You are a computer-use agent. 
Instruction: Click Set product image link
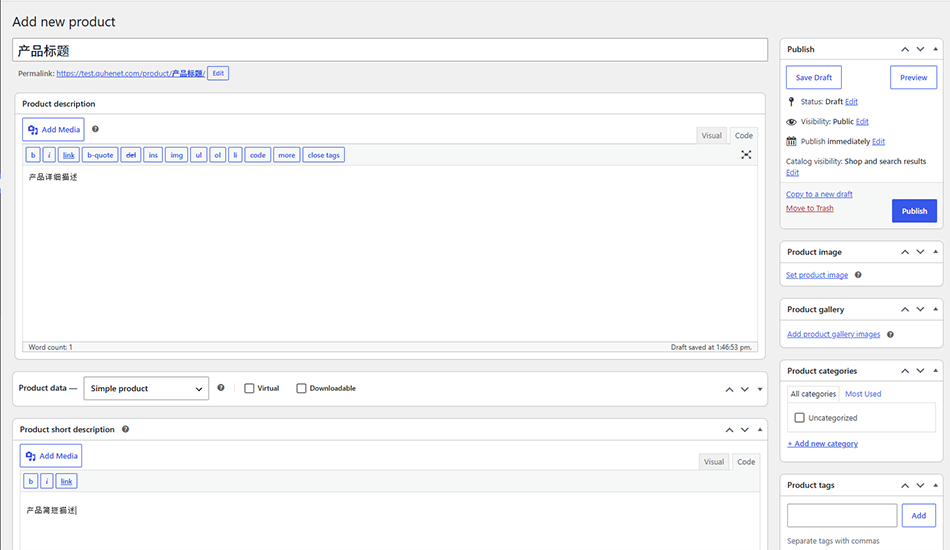click(817, 275)
